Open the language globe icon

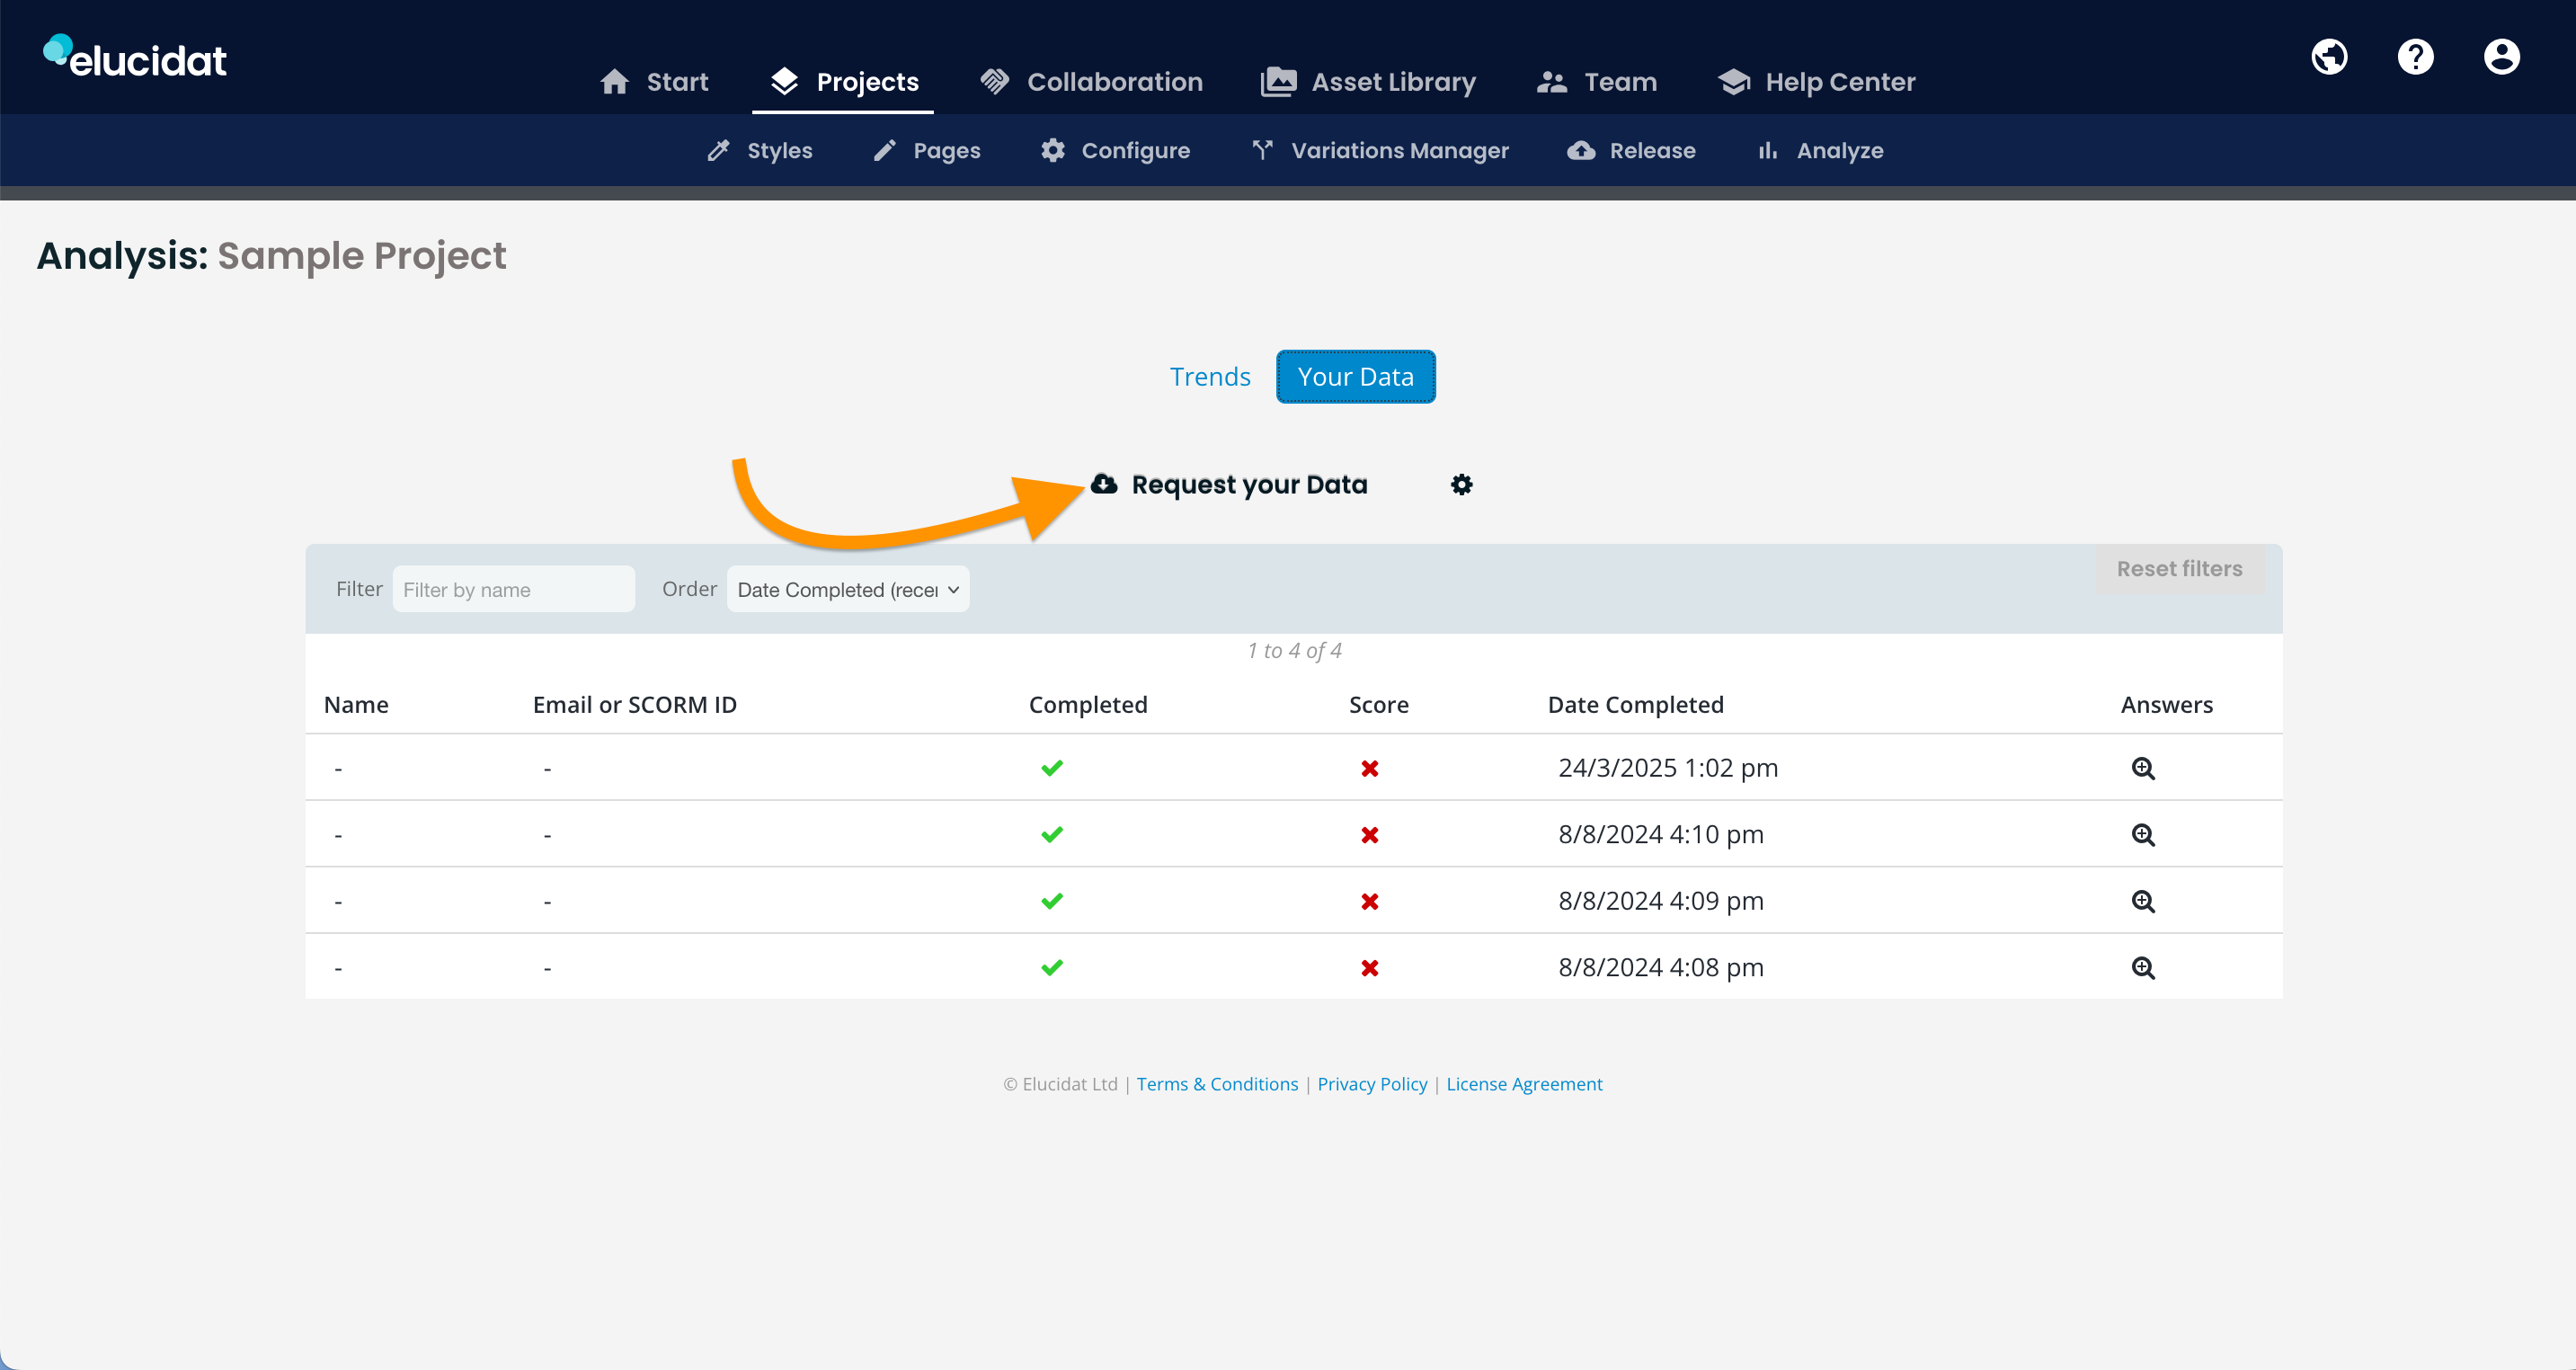click(x=2329, y=57)
